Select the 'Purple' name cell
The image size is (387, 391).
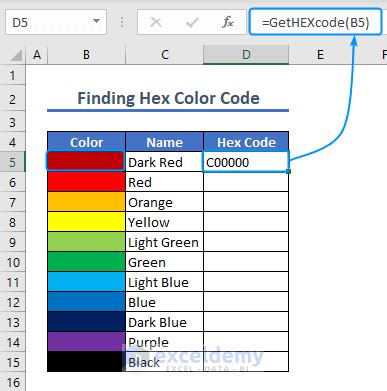164,342
